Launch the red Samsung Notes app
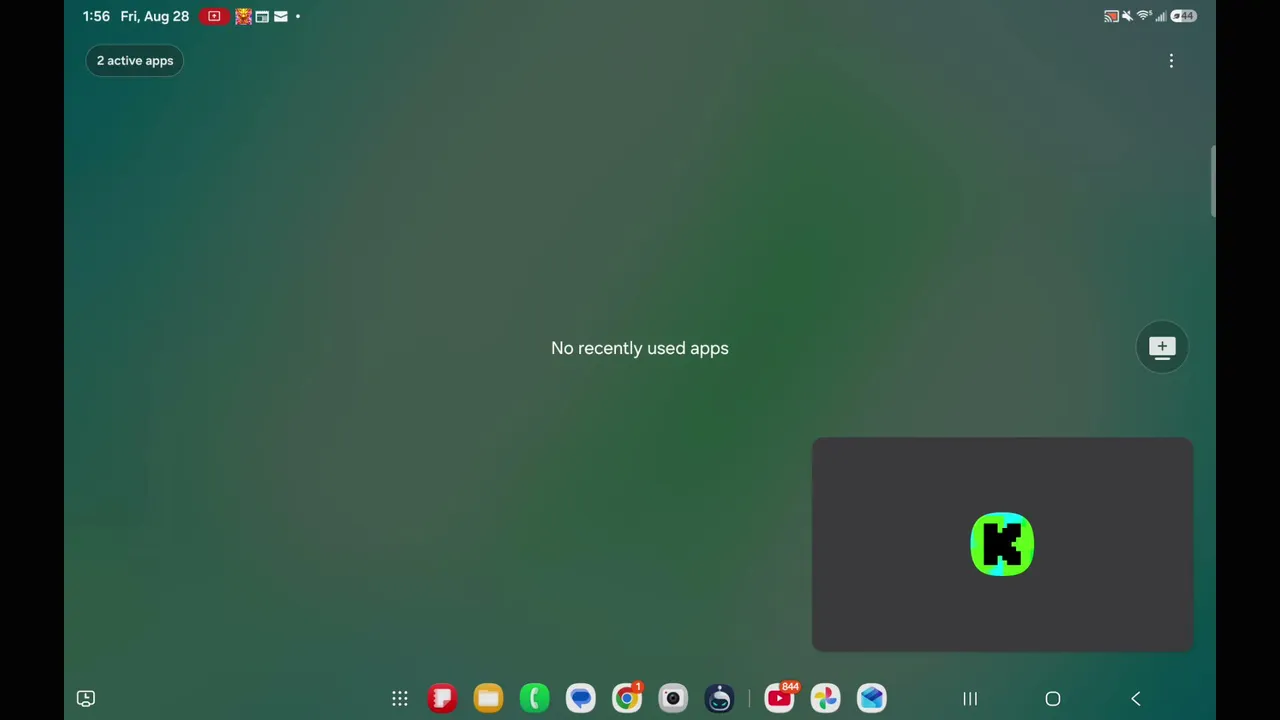Image resolution: width=1280 pixels, height=720 pixels. 442,698
